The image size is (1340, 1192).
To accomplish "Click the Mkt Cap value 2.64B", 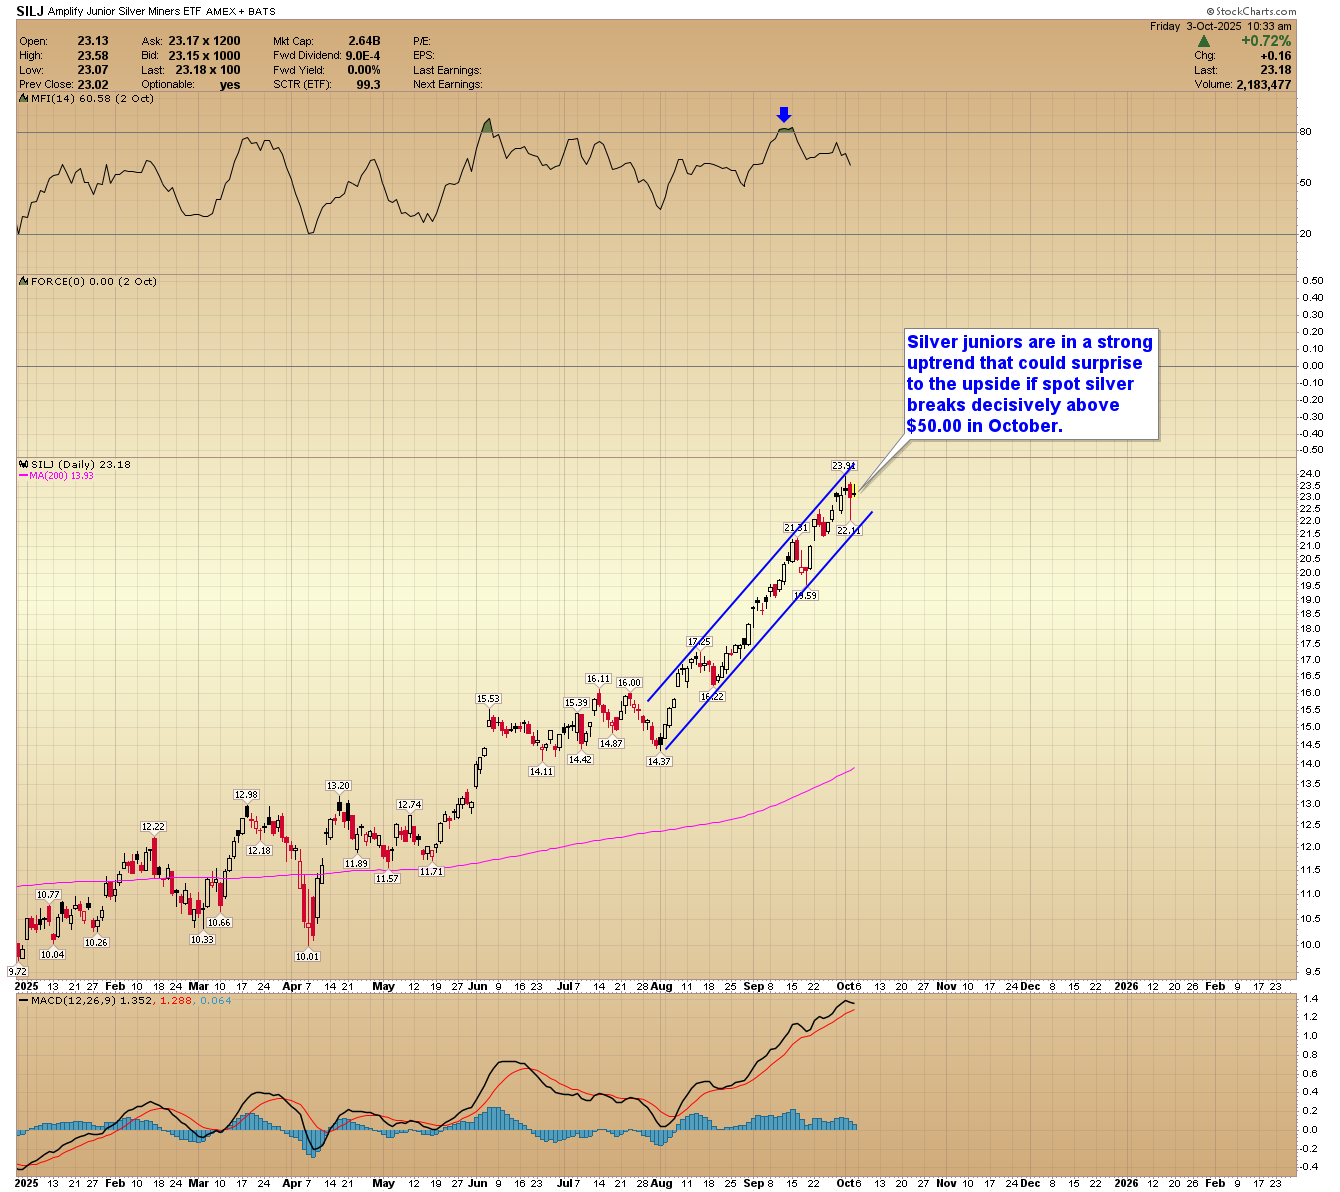I will [364, 41].
